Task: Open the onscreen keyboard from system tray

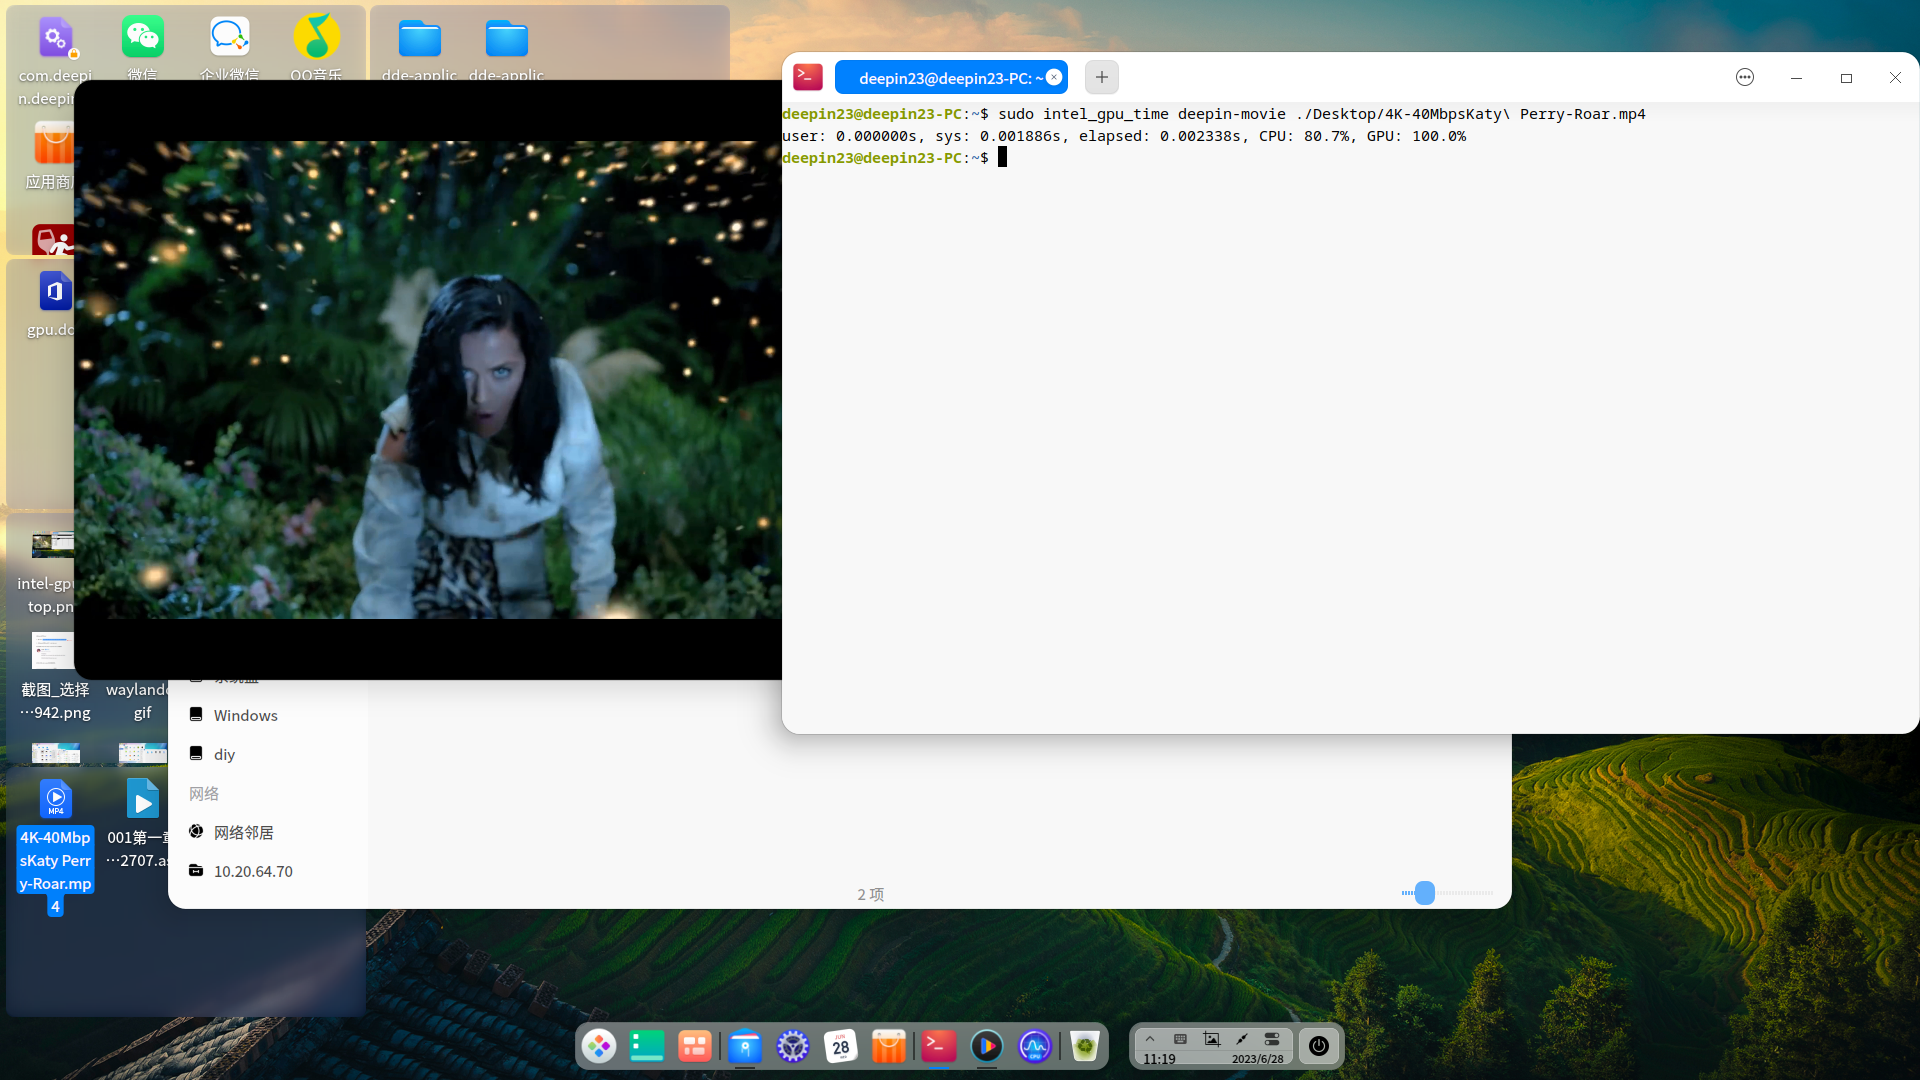Action: 1180,1039
